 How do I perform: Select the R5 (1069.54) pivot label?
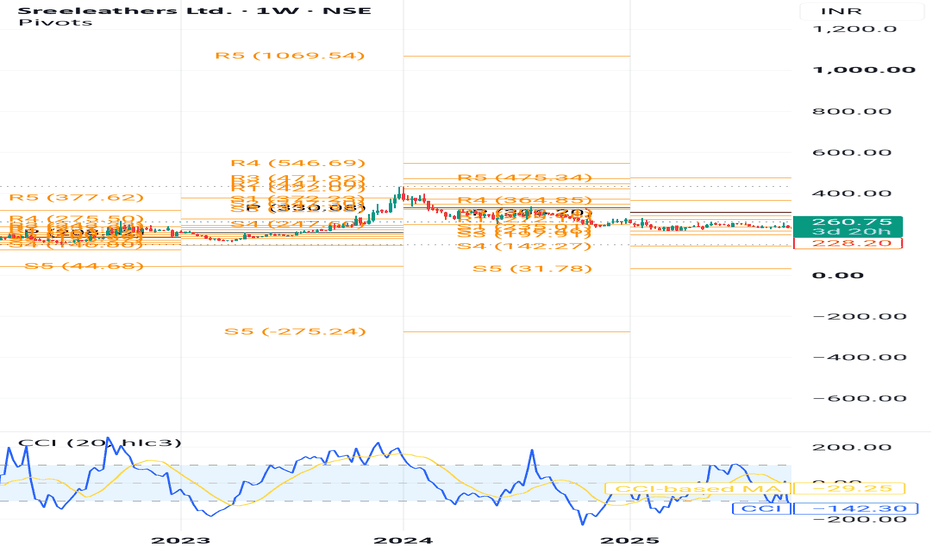coord(290,55)
